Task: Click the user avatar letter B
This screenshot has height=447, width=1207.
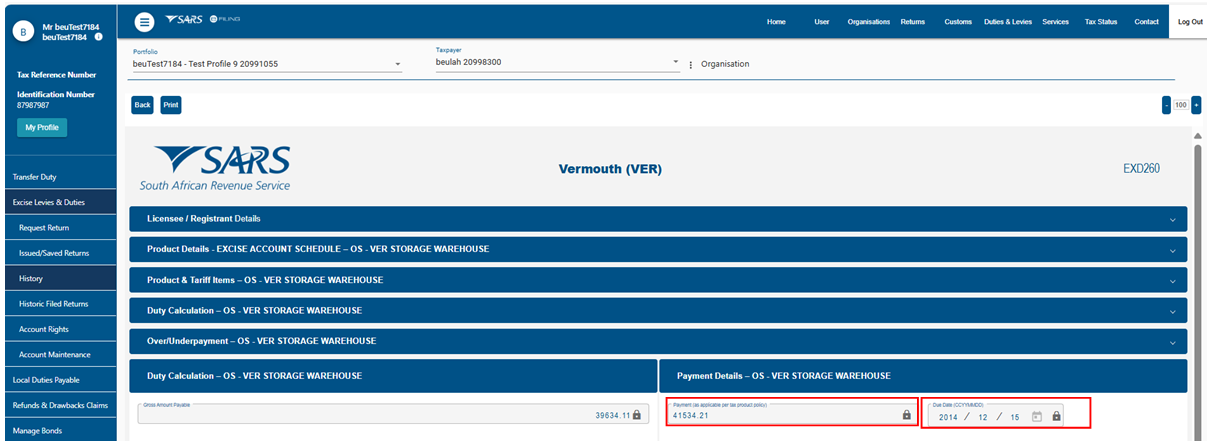Action: point(23,32)
